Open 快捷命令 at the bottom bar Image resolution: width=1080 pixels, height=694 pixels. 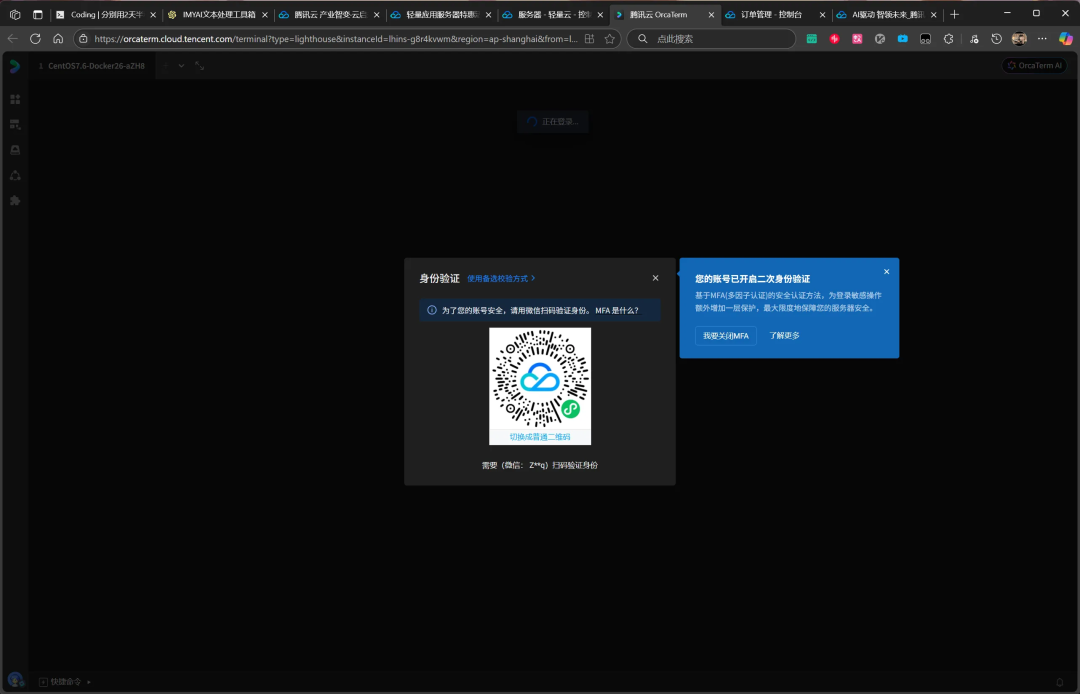click(65, 682)
